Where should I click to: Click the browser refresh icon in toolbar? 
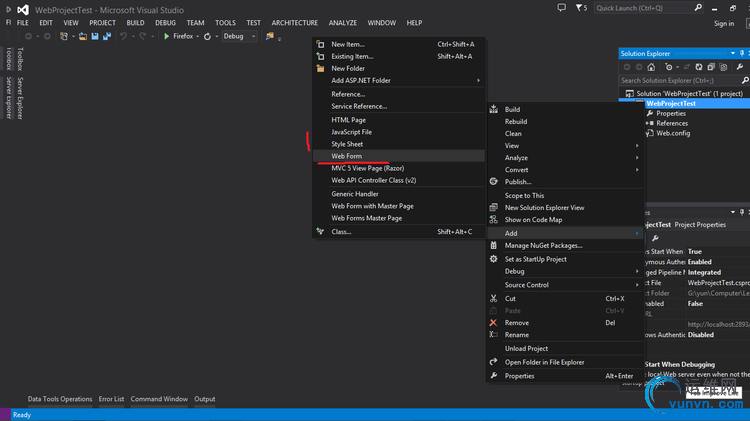[207, 36]
